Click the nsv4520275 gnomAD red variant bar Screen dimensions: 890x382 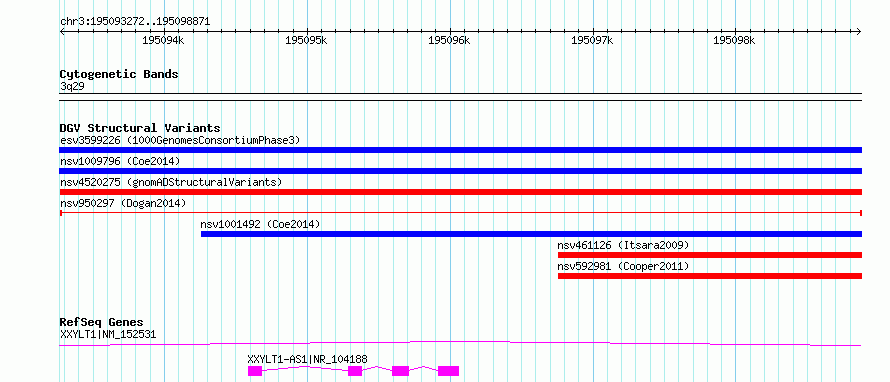[460, 192]
